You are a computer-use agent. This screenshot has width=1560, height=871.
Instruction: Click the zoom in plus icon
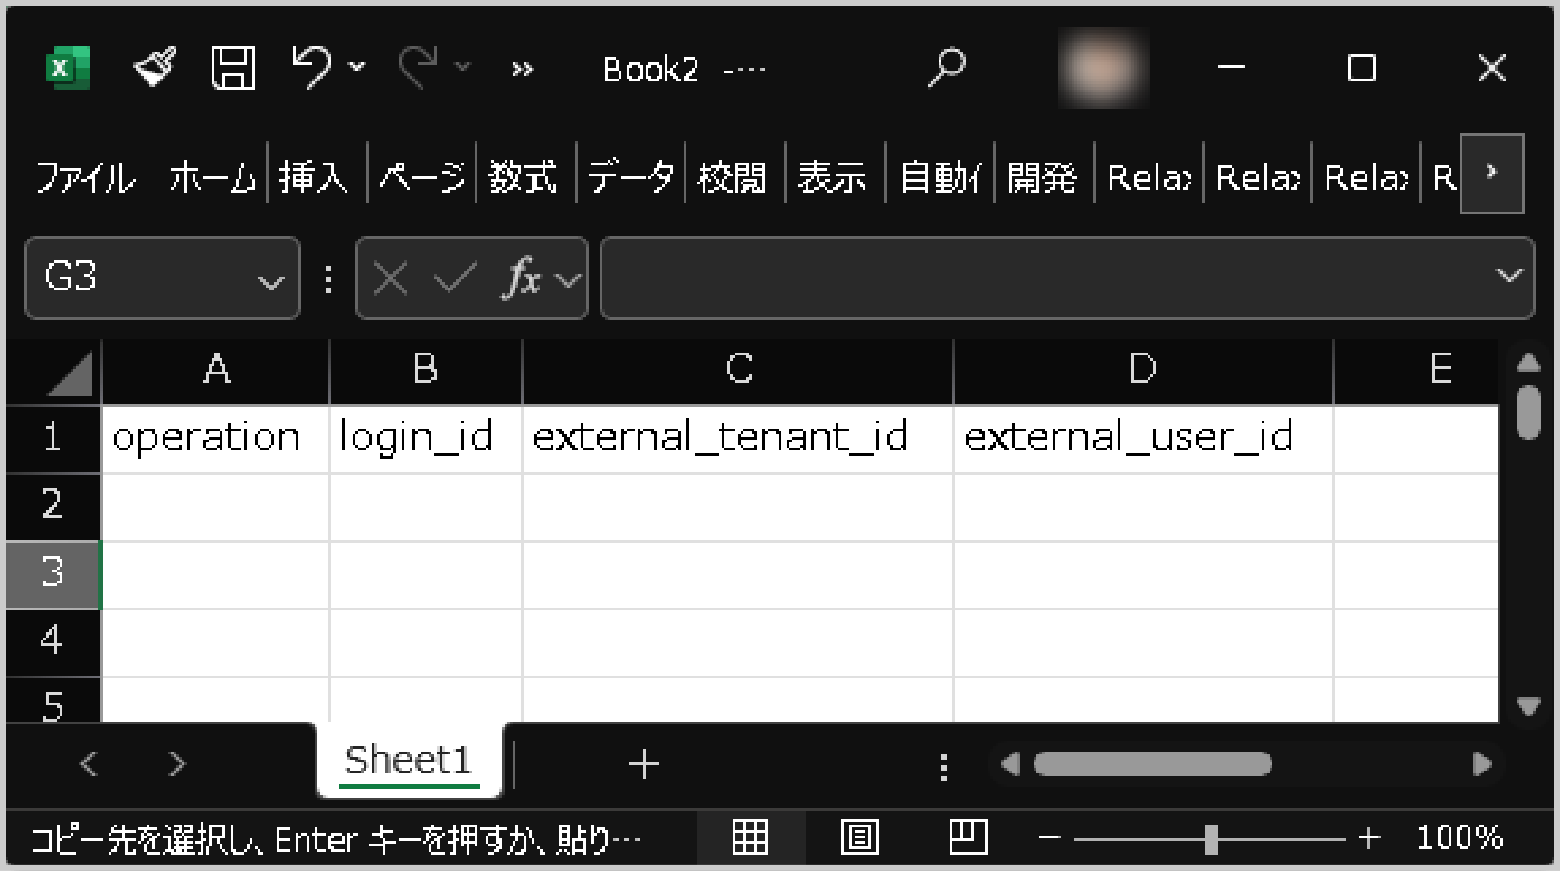click(x=1369, y=838)
